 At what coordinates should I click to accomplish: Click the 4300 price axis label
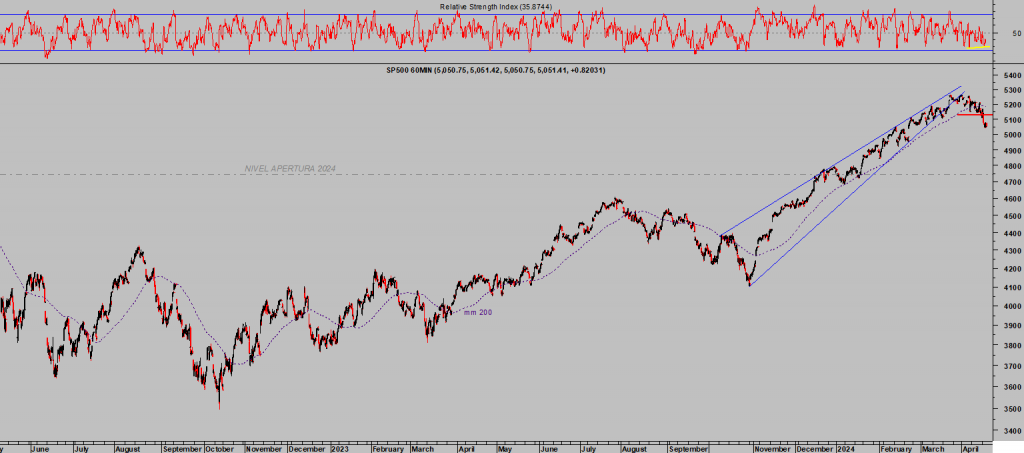pos(1011,251)
